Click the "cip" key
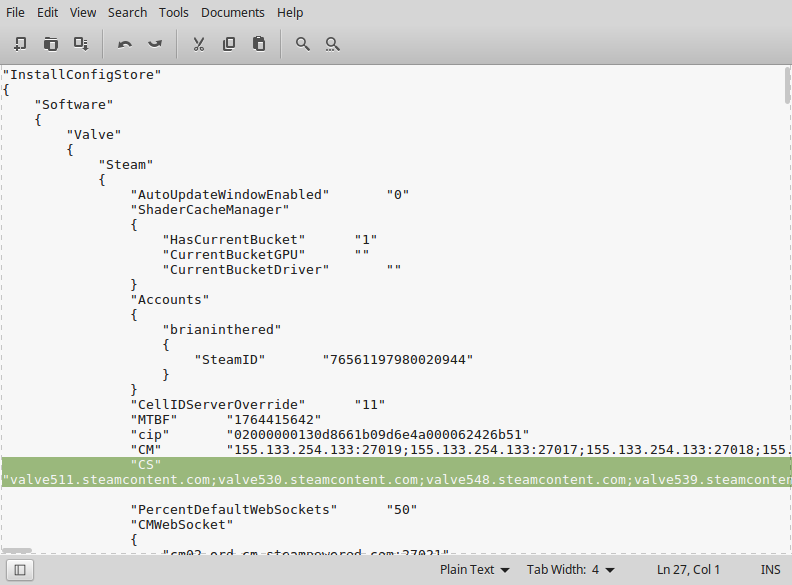This screenshot has width=792, height=585. click(x=150, y=435)
